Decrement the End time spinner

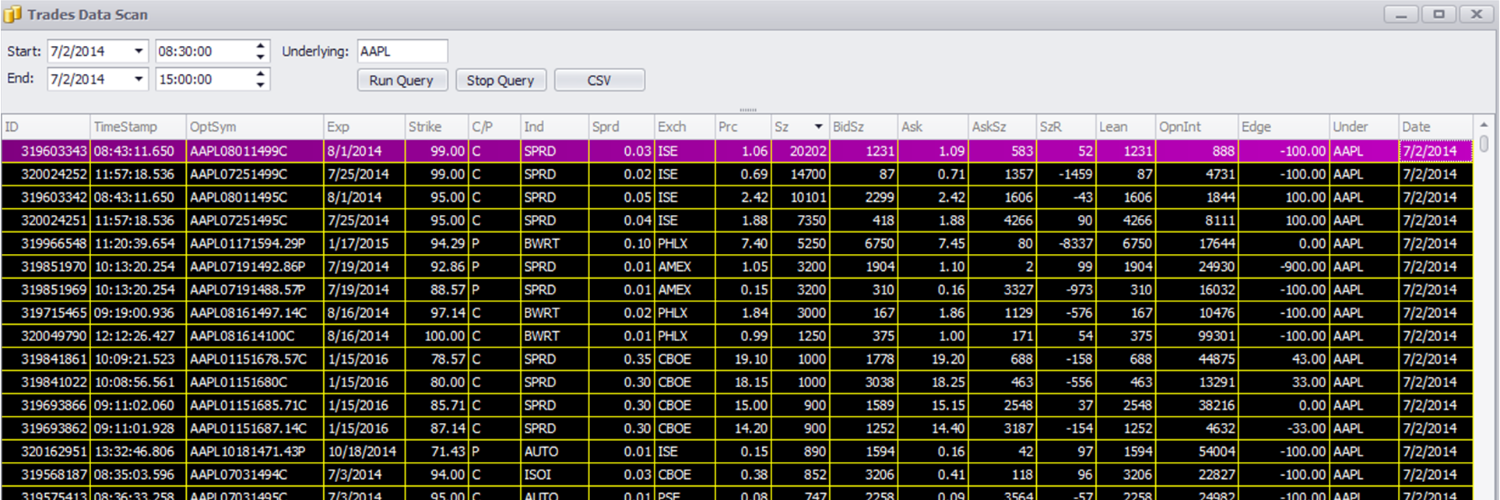point(261,85)
